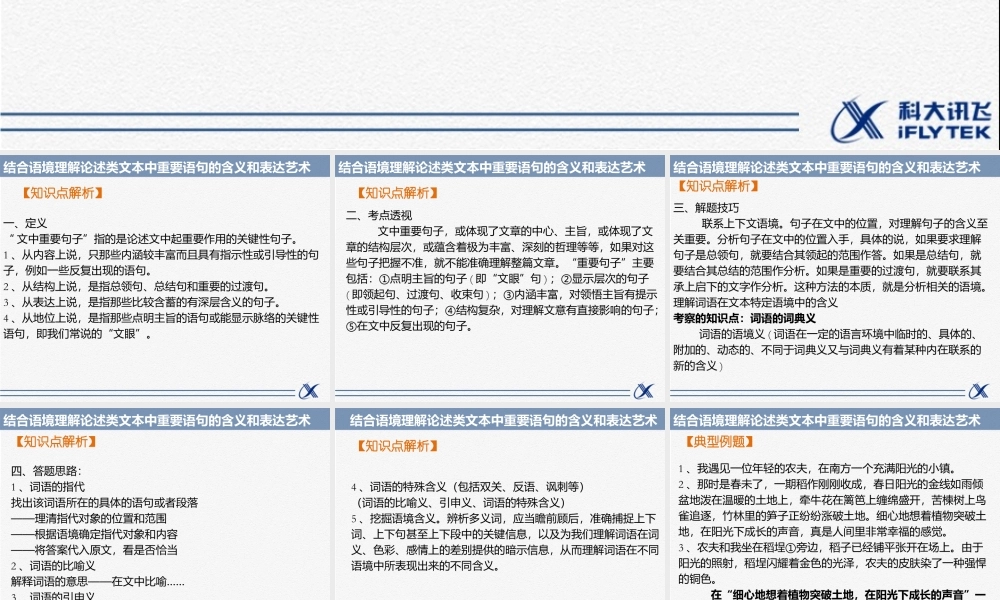Click the line ——根据语境确定指代对象和内容
Image resolution: width=1000 pixels, height=600 pixels.
tap(94, 534)
